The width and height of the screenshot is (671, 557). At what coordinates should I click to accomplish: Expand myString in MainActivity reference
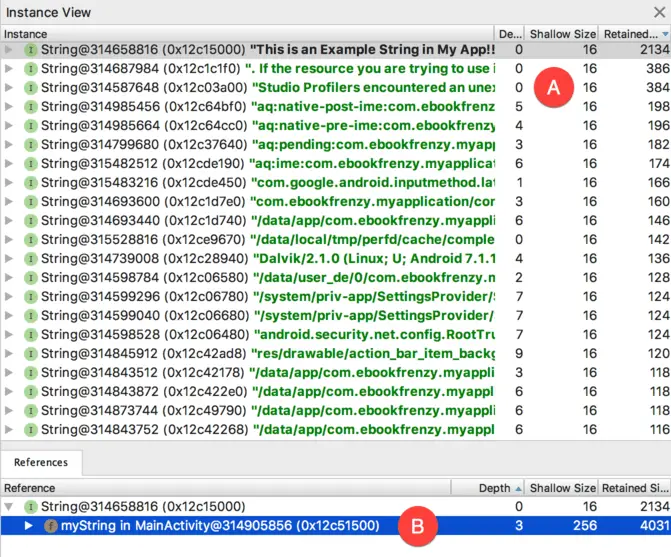28,526
